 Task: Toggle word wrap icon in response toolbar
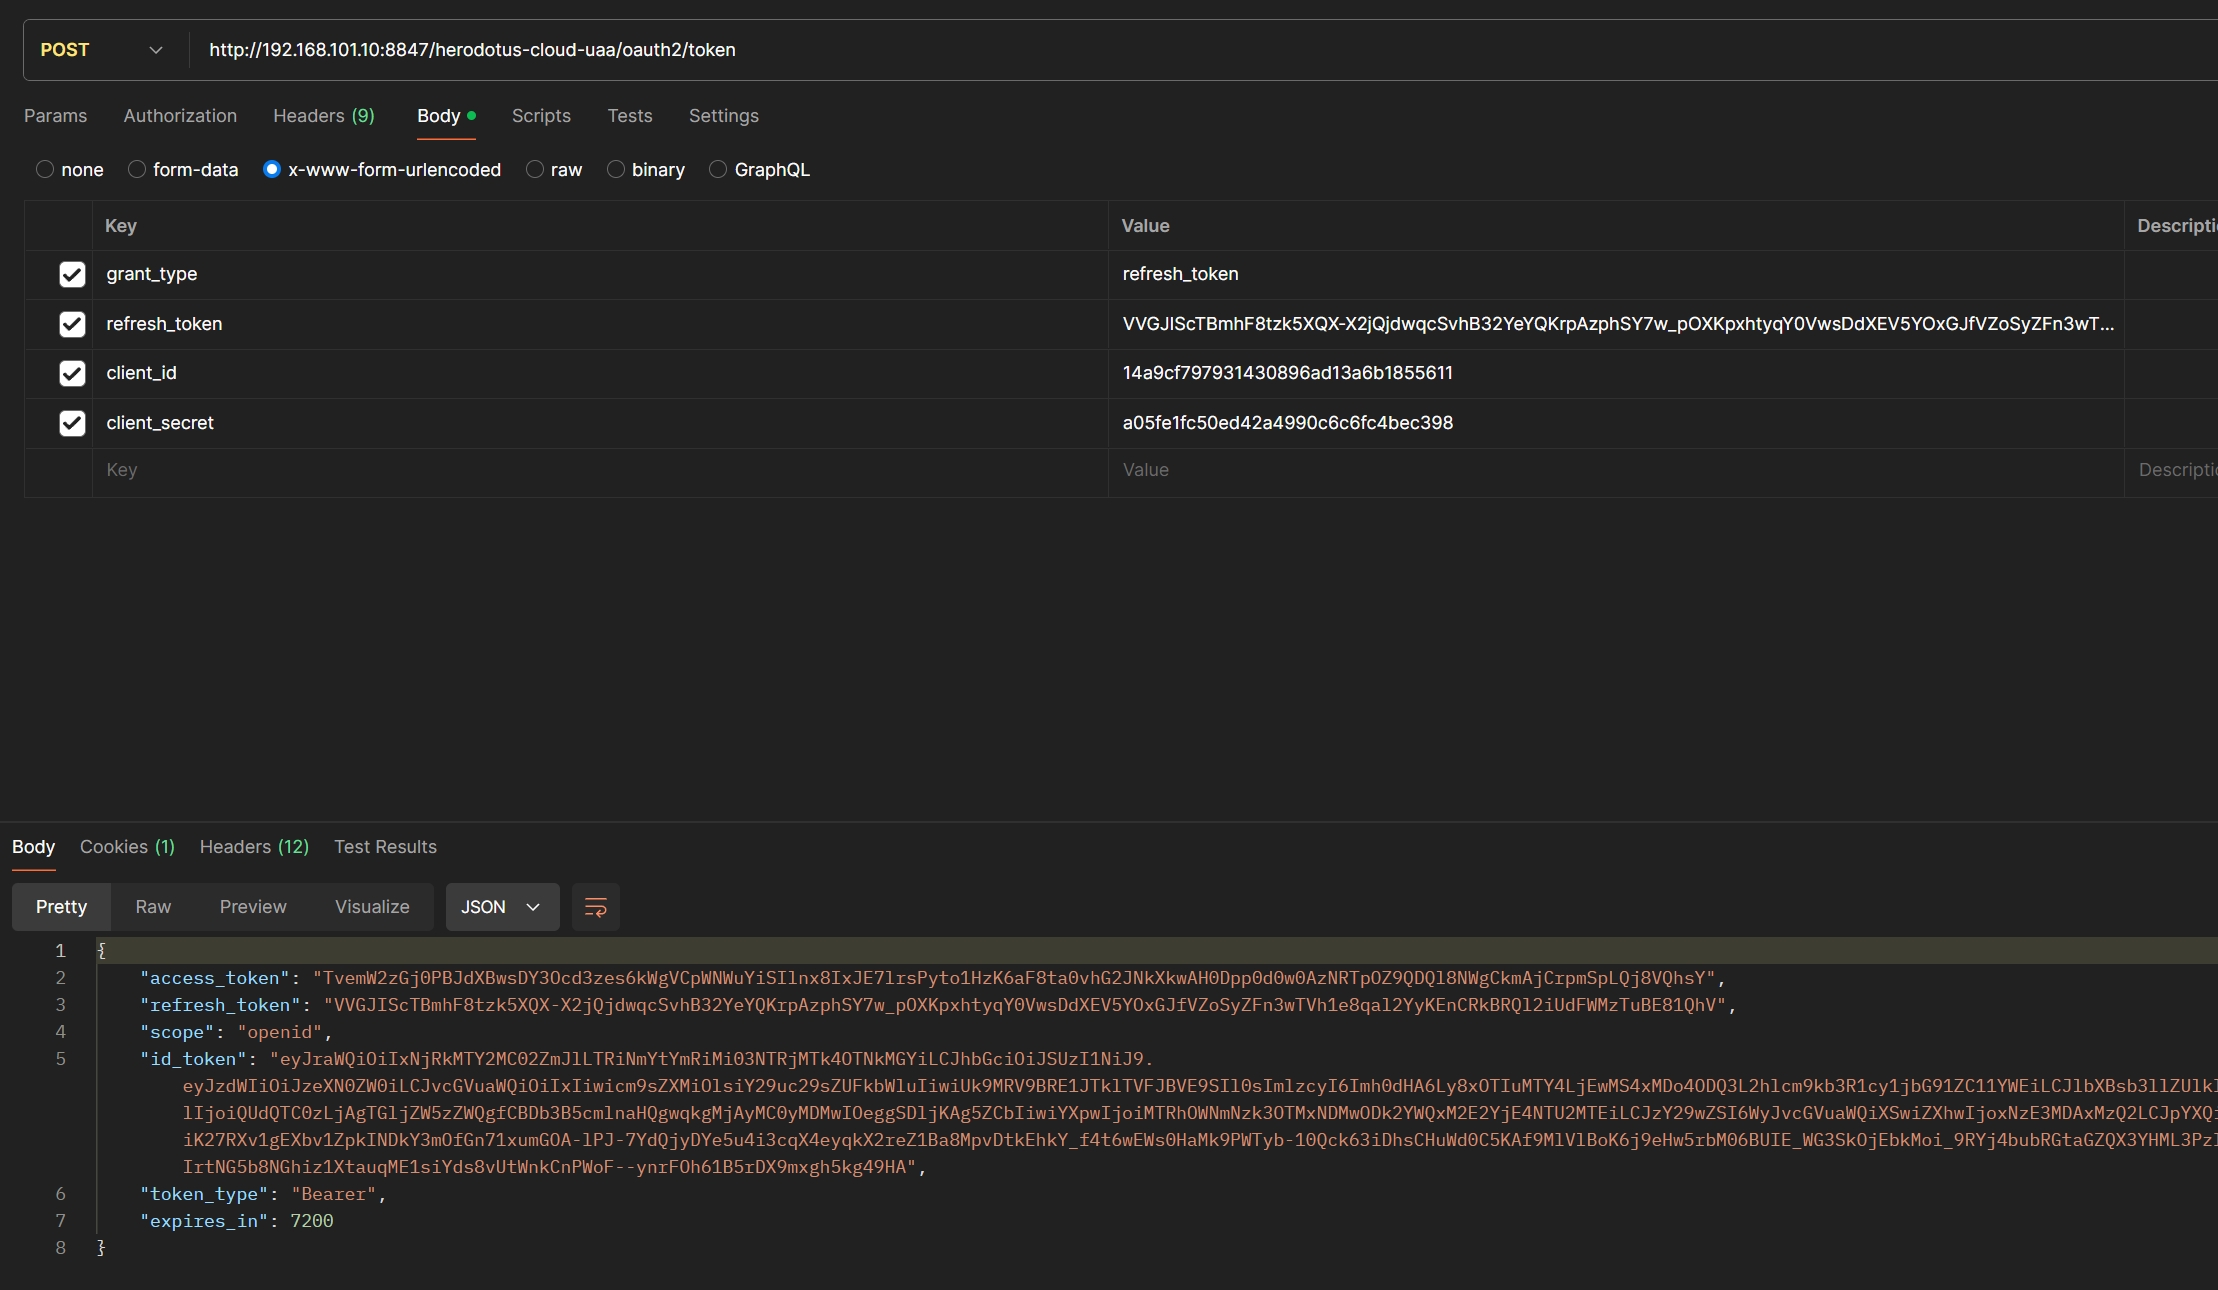coord(595,907)
